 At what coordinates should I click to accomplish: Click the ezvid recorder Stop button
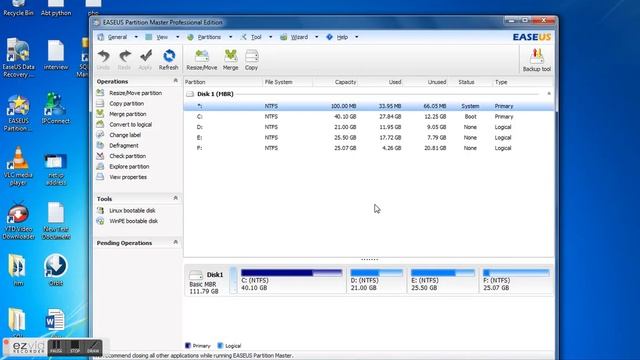(75, 347)
